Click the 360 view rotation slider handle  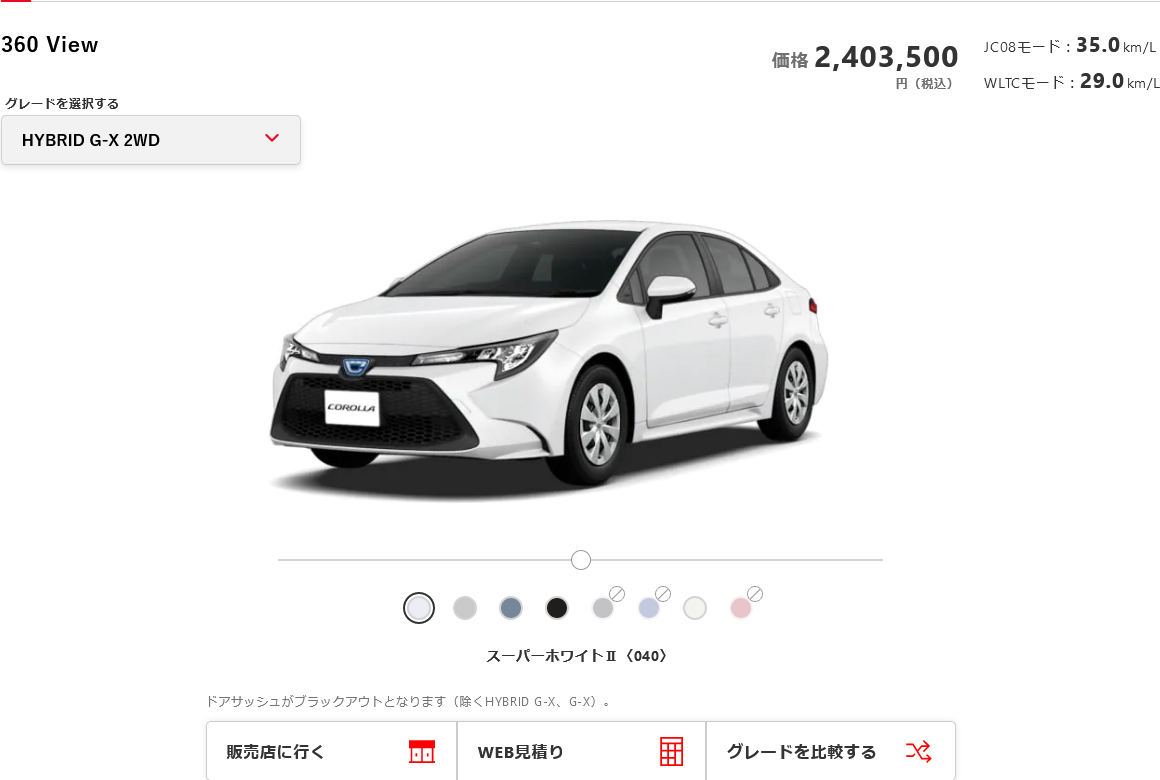[x=581, y=560]
